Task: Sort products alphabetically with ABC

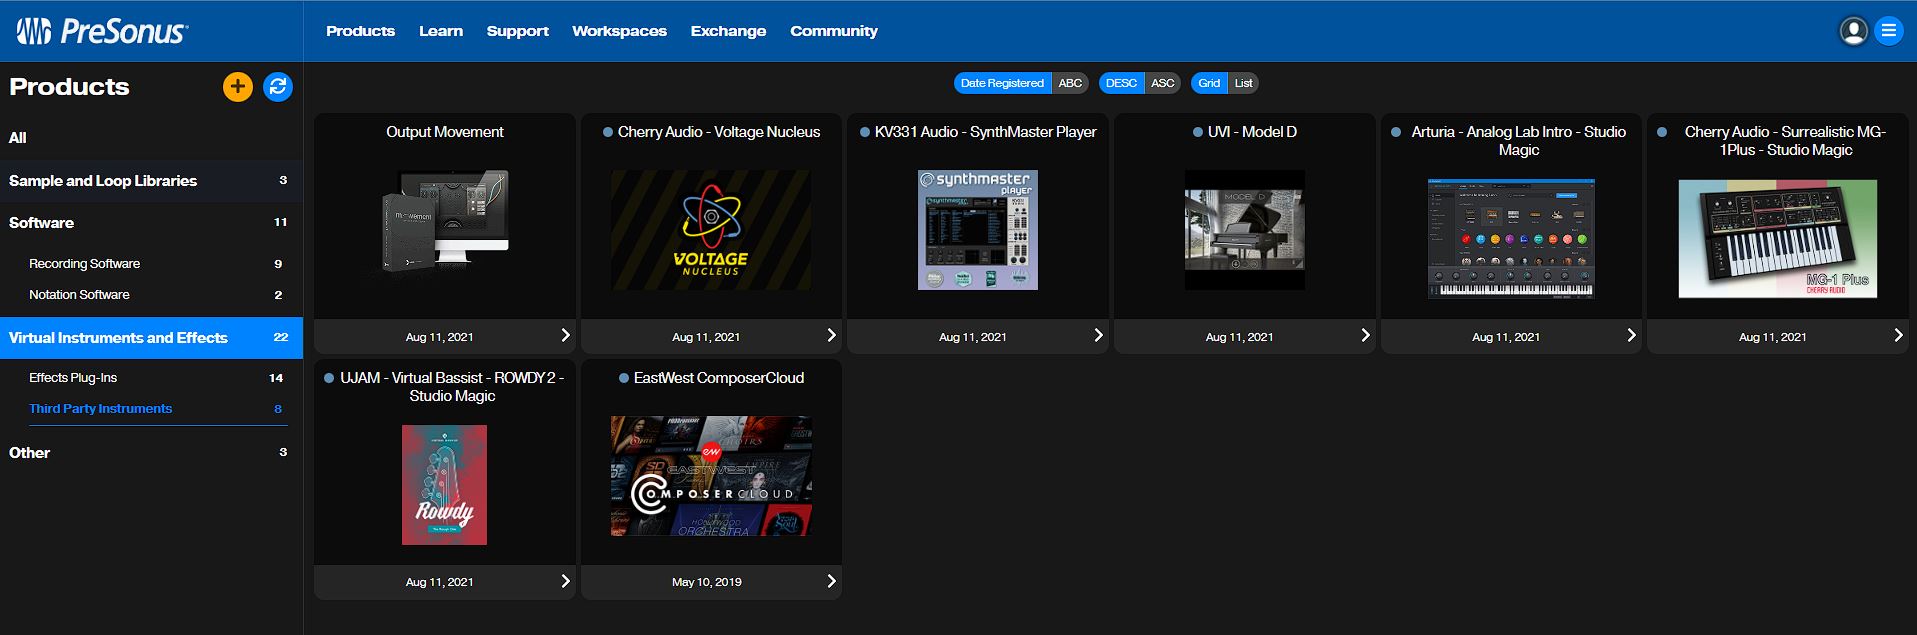Action: pos(1070,83)
